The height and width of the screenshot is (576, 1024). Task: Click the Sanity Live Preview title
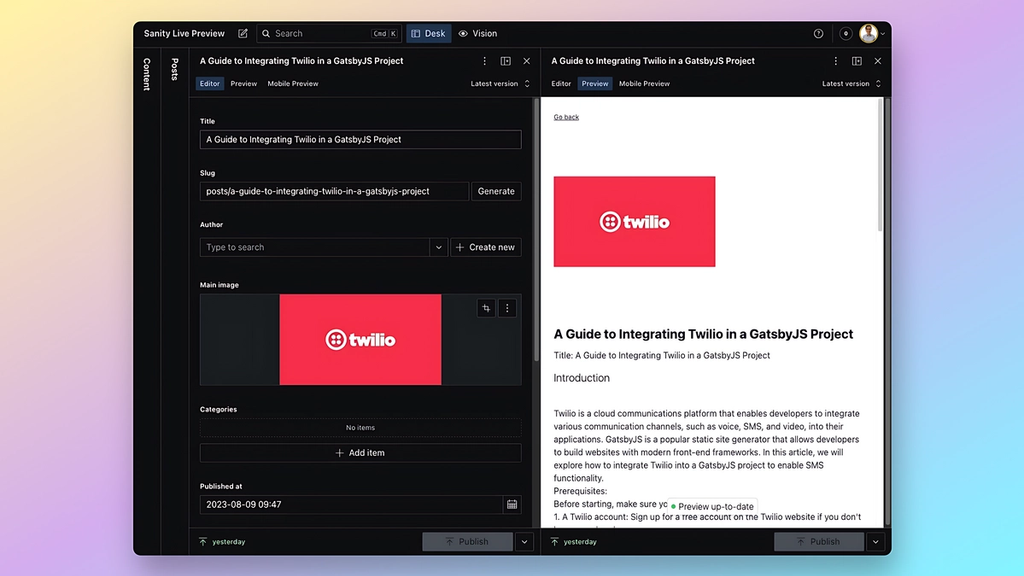pos(184,33)
